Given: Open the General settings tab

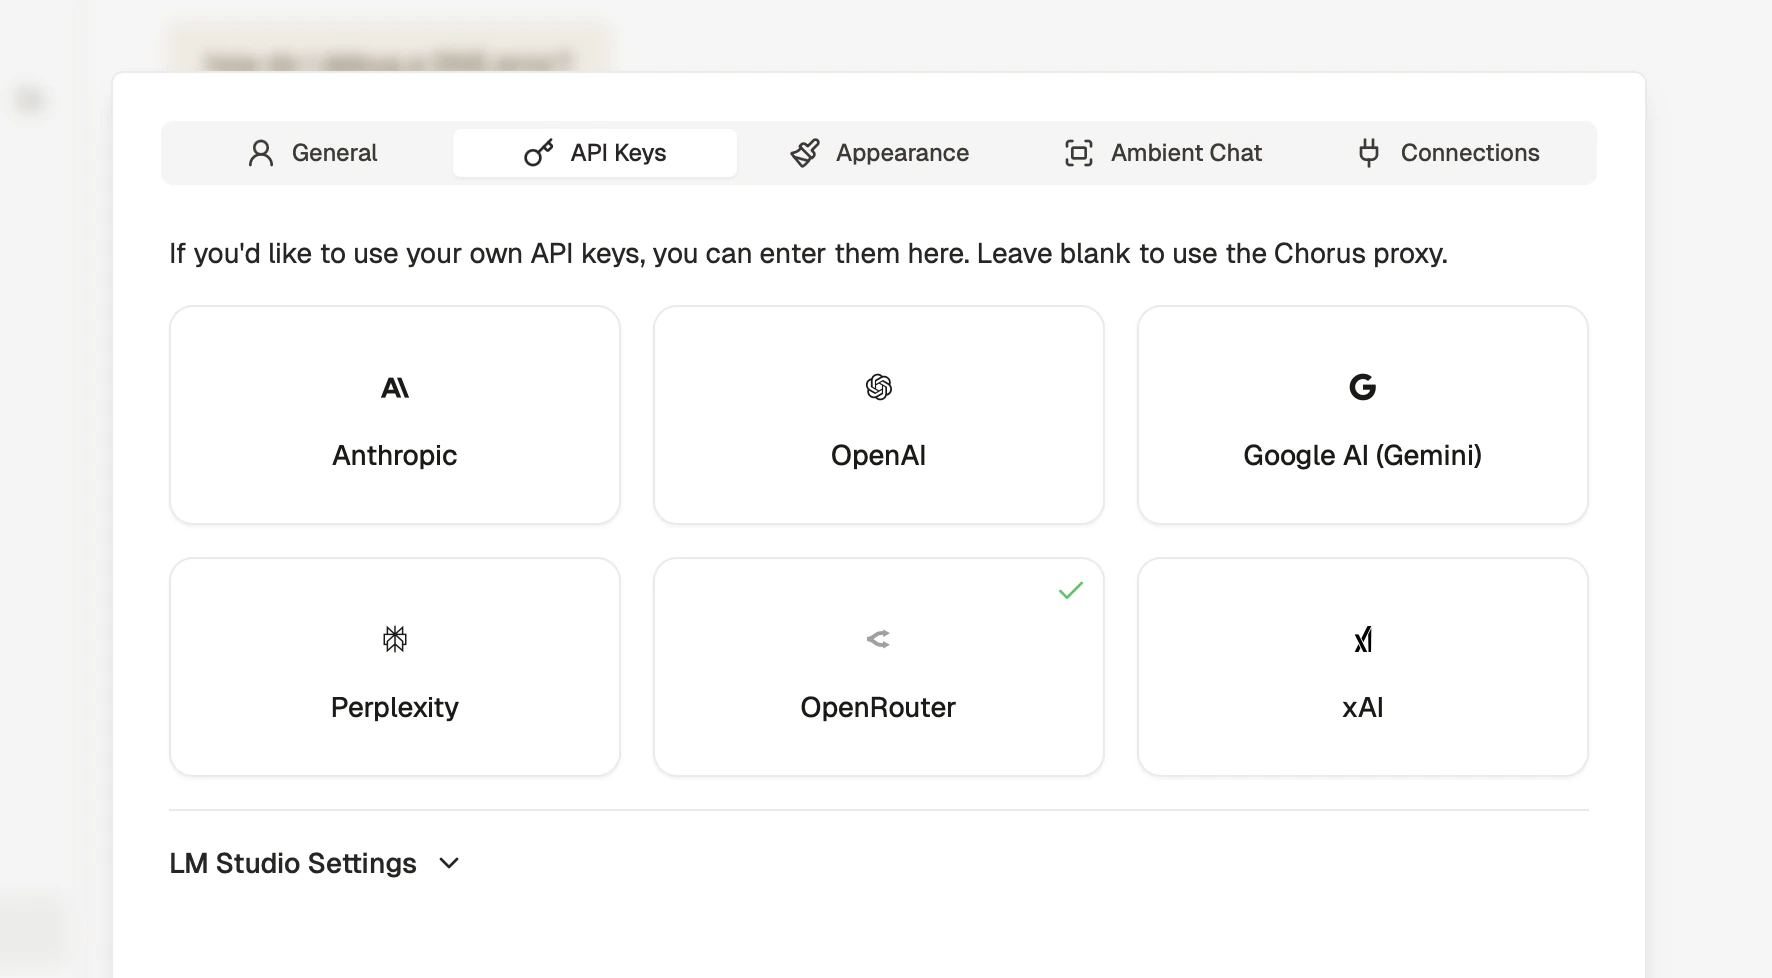Looking at the screenshot, I should (311, 153).
